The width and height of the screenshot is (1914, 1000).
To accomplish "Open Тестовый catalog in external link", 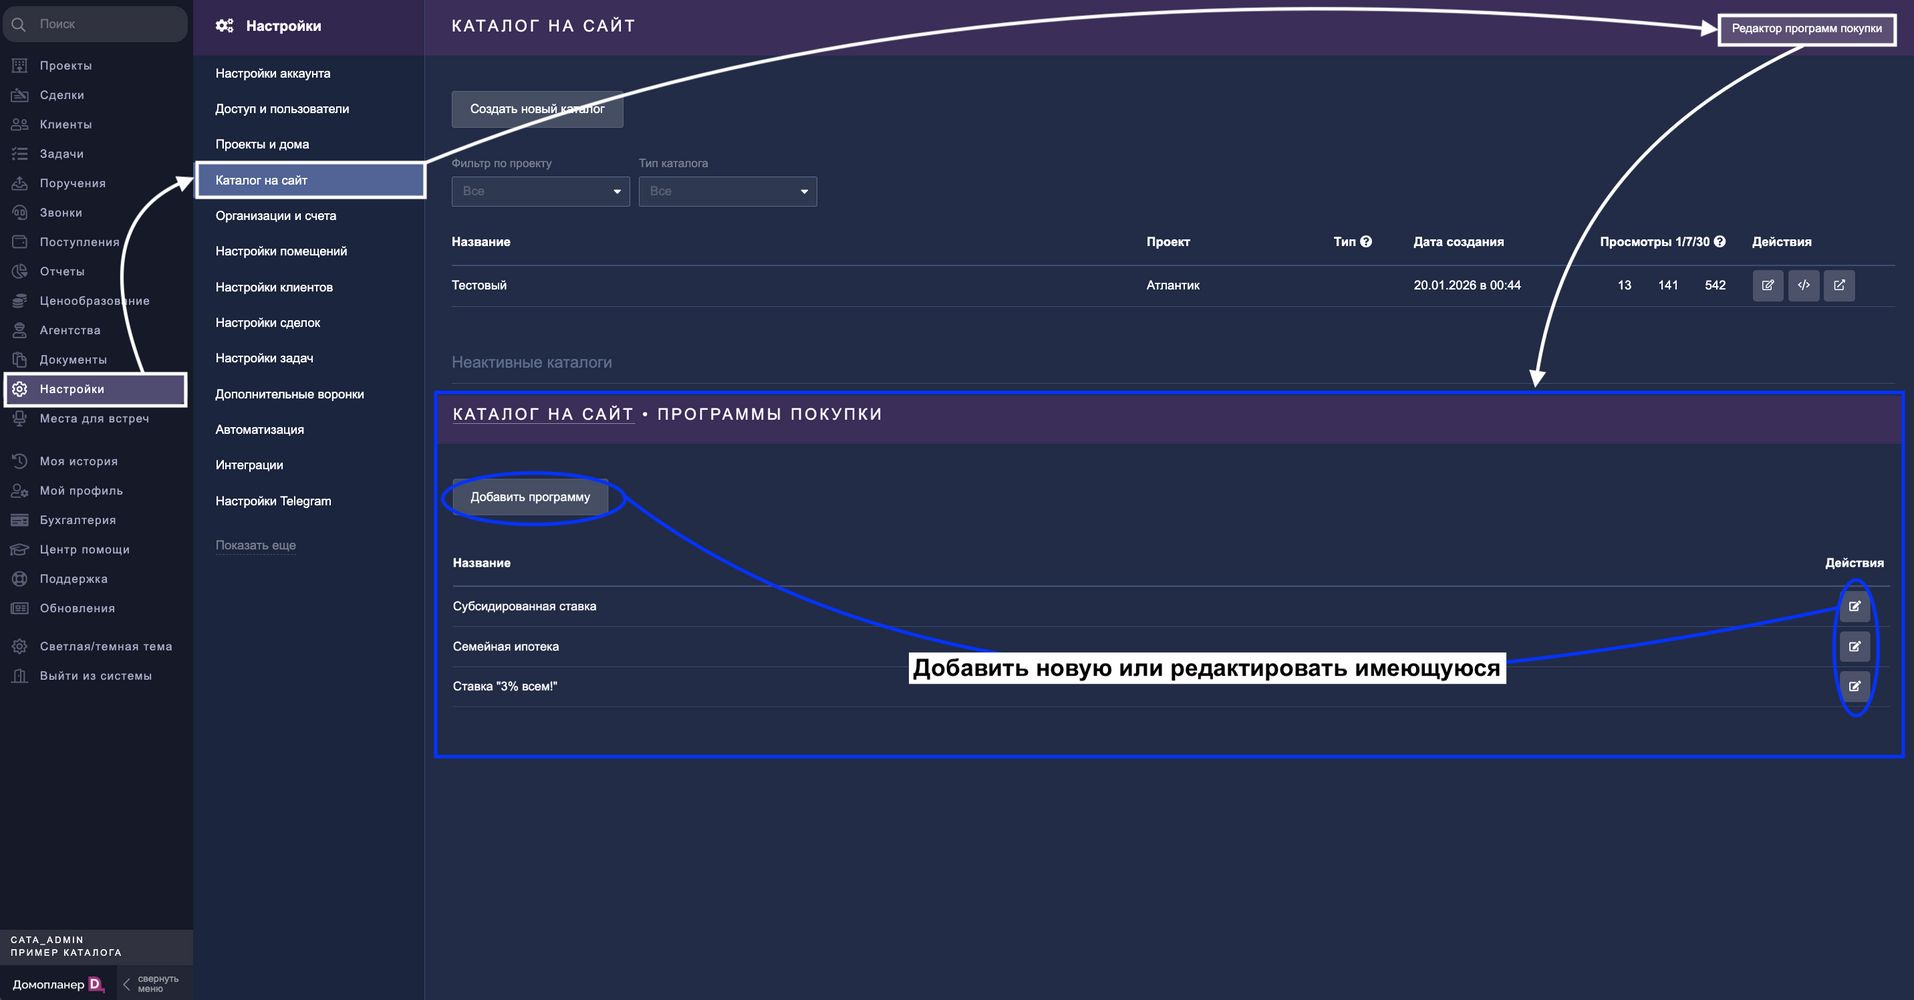I will point(1839,286).
